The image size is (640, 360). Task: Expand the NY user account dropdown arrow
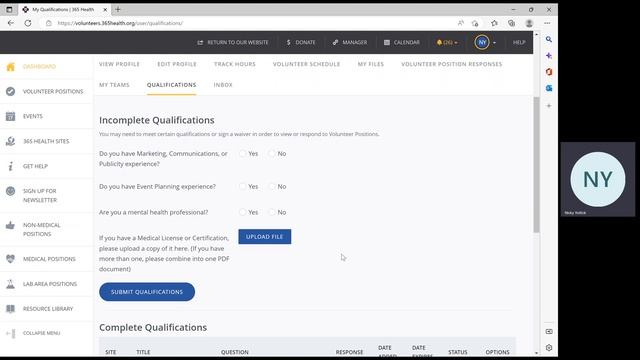click(494, 42)
